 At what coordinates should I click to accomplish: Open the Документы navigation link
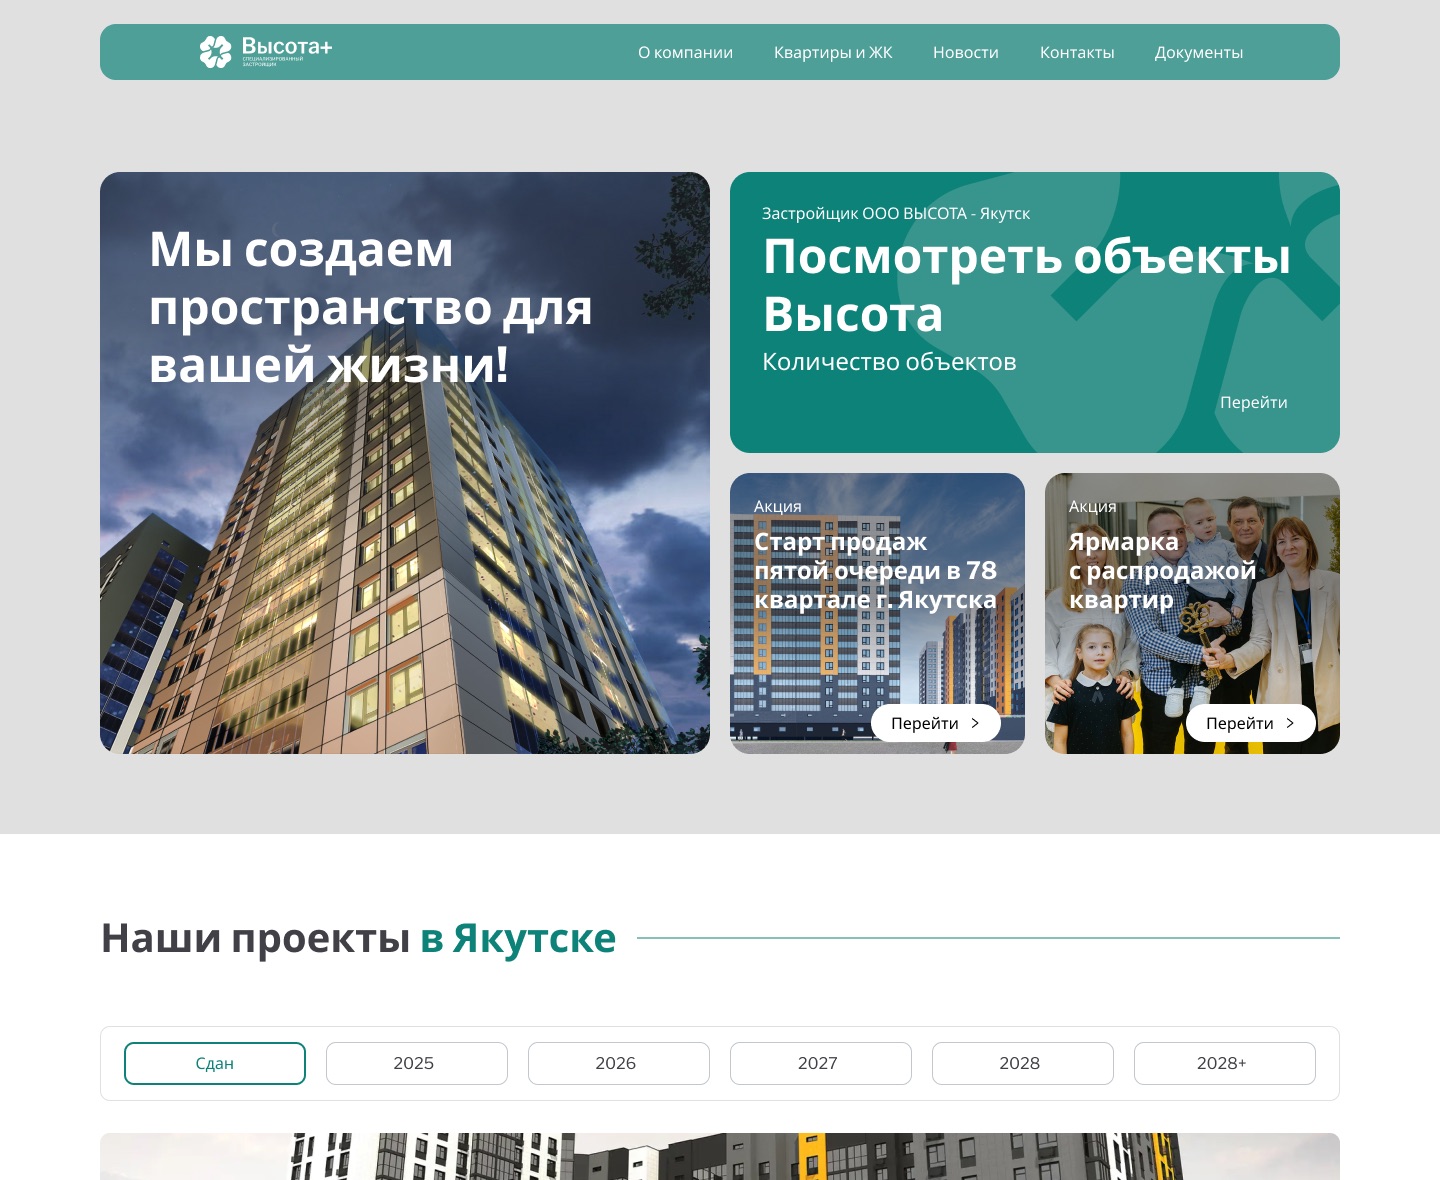click(x=1199, y=52)
